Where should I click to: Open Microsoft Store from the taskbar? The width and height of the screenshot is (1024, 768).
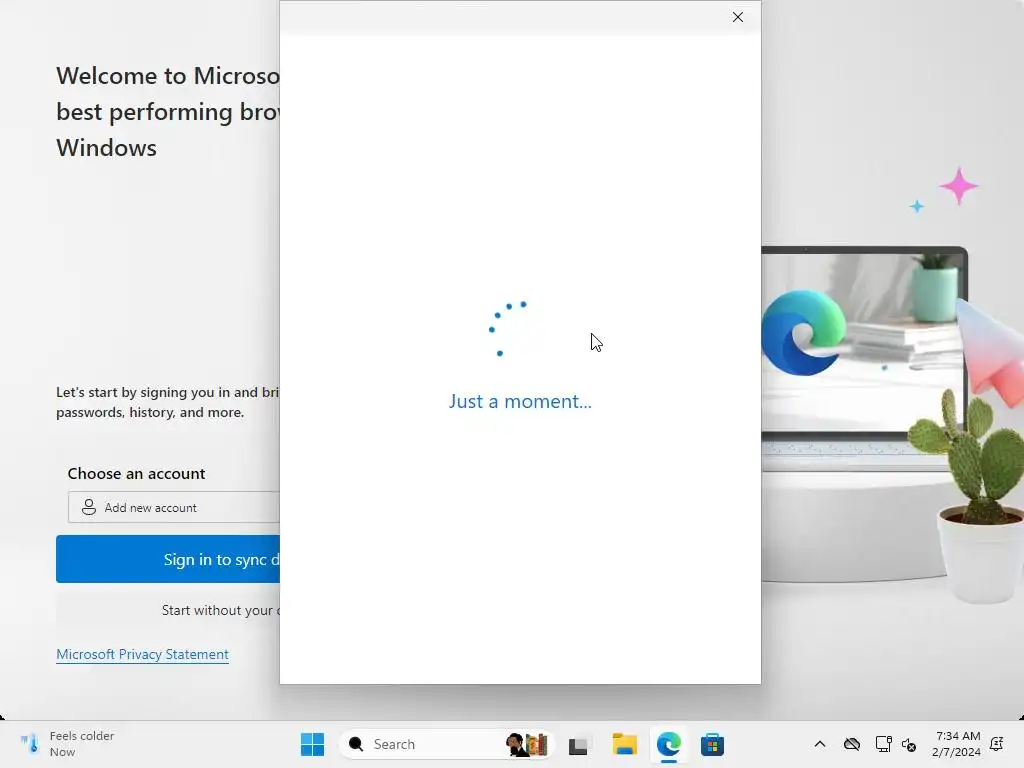(712, 744)
